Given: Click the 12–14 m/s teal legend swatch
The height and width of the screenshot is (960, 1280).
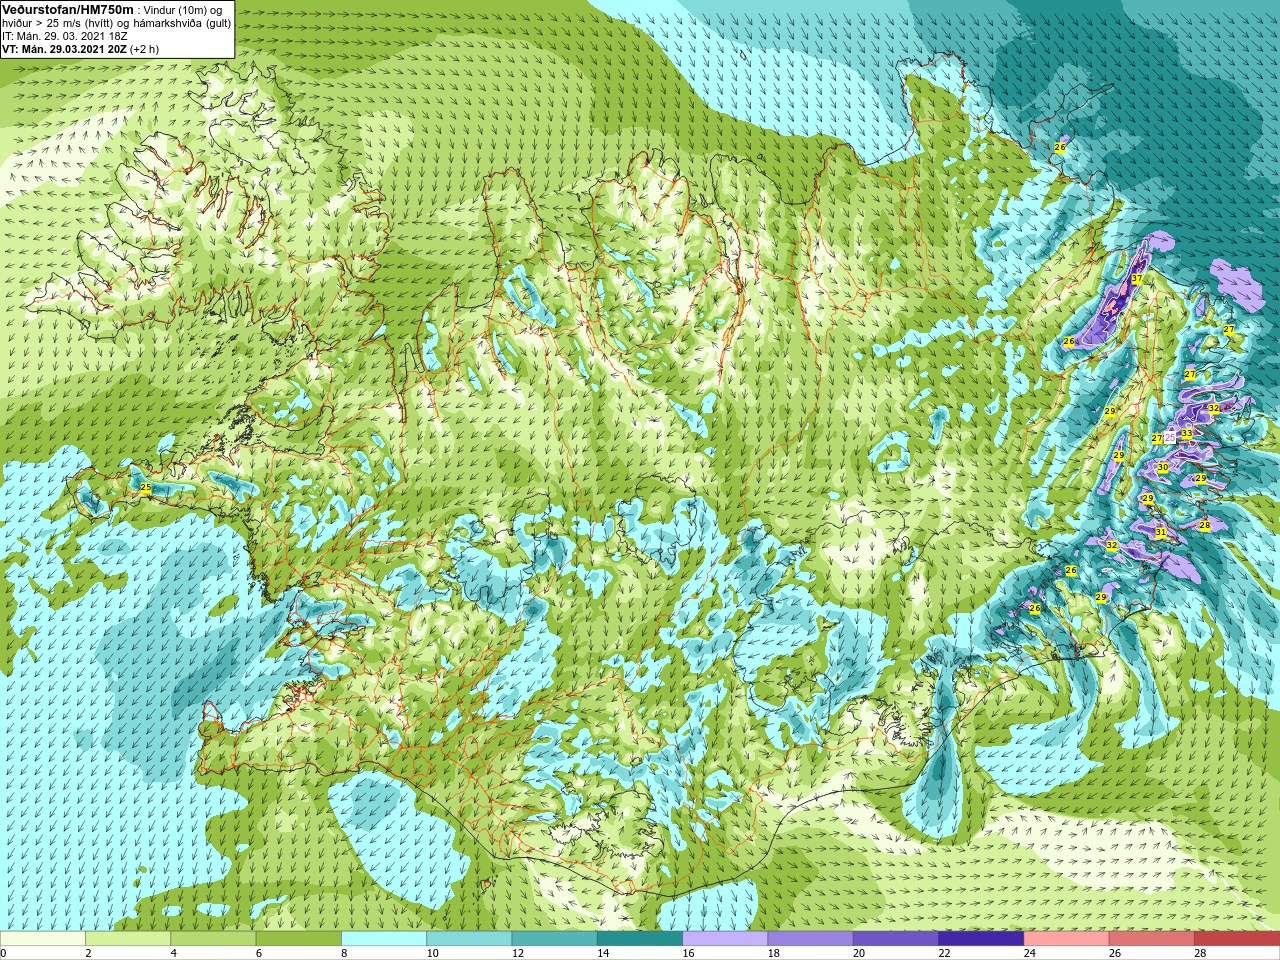Looking at the screenshot, I should (554, 938).
